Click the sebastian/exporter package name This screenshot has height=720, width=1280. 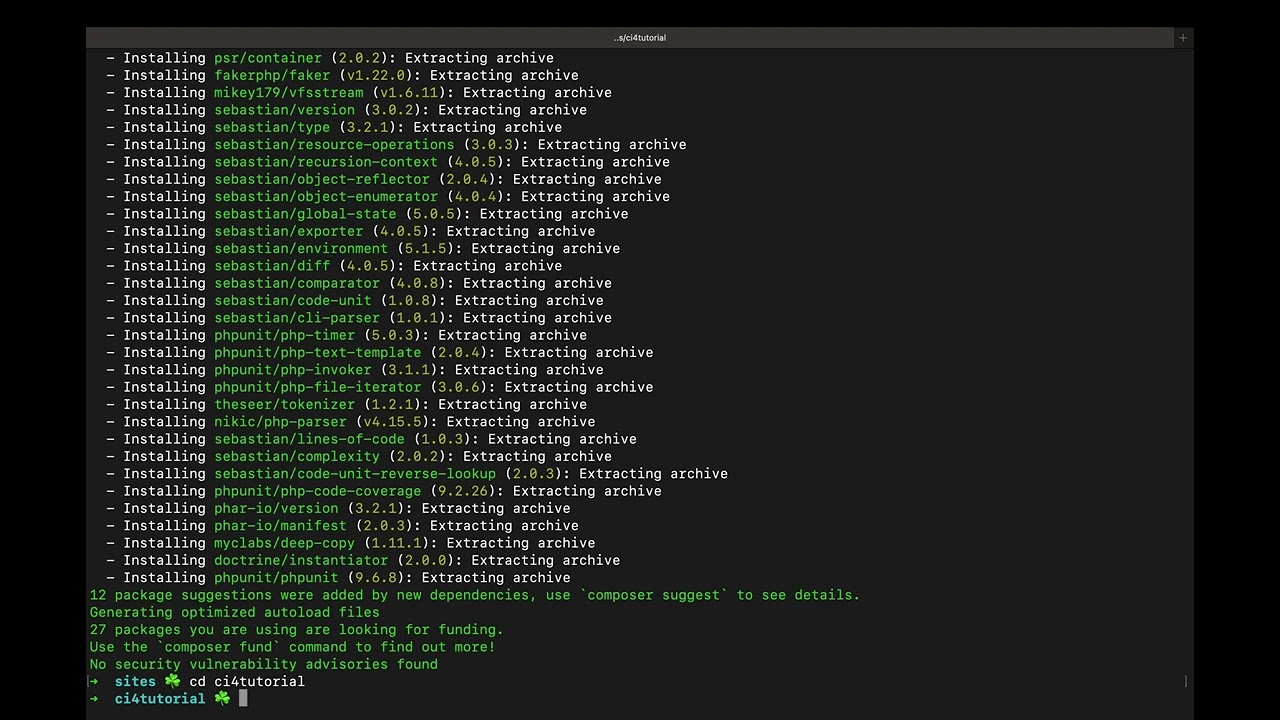pyautogui.click(x=289, y=231)
